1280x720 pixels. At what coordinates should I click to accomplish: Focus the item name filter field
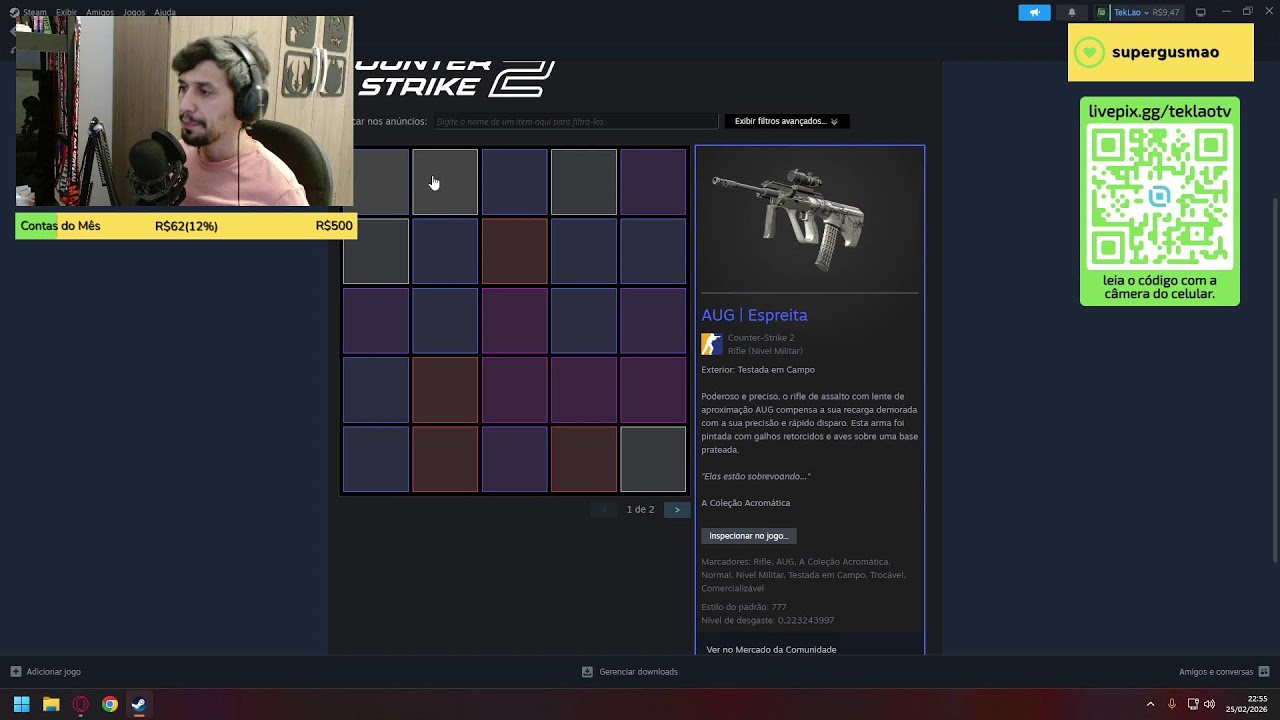tap(575, 121)
